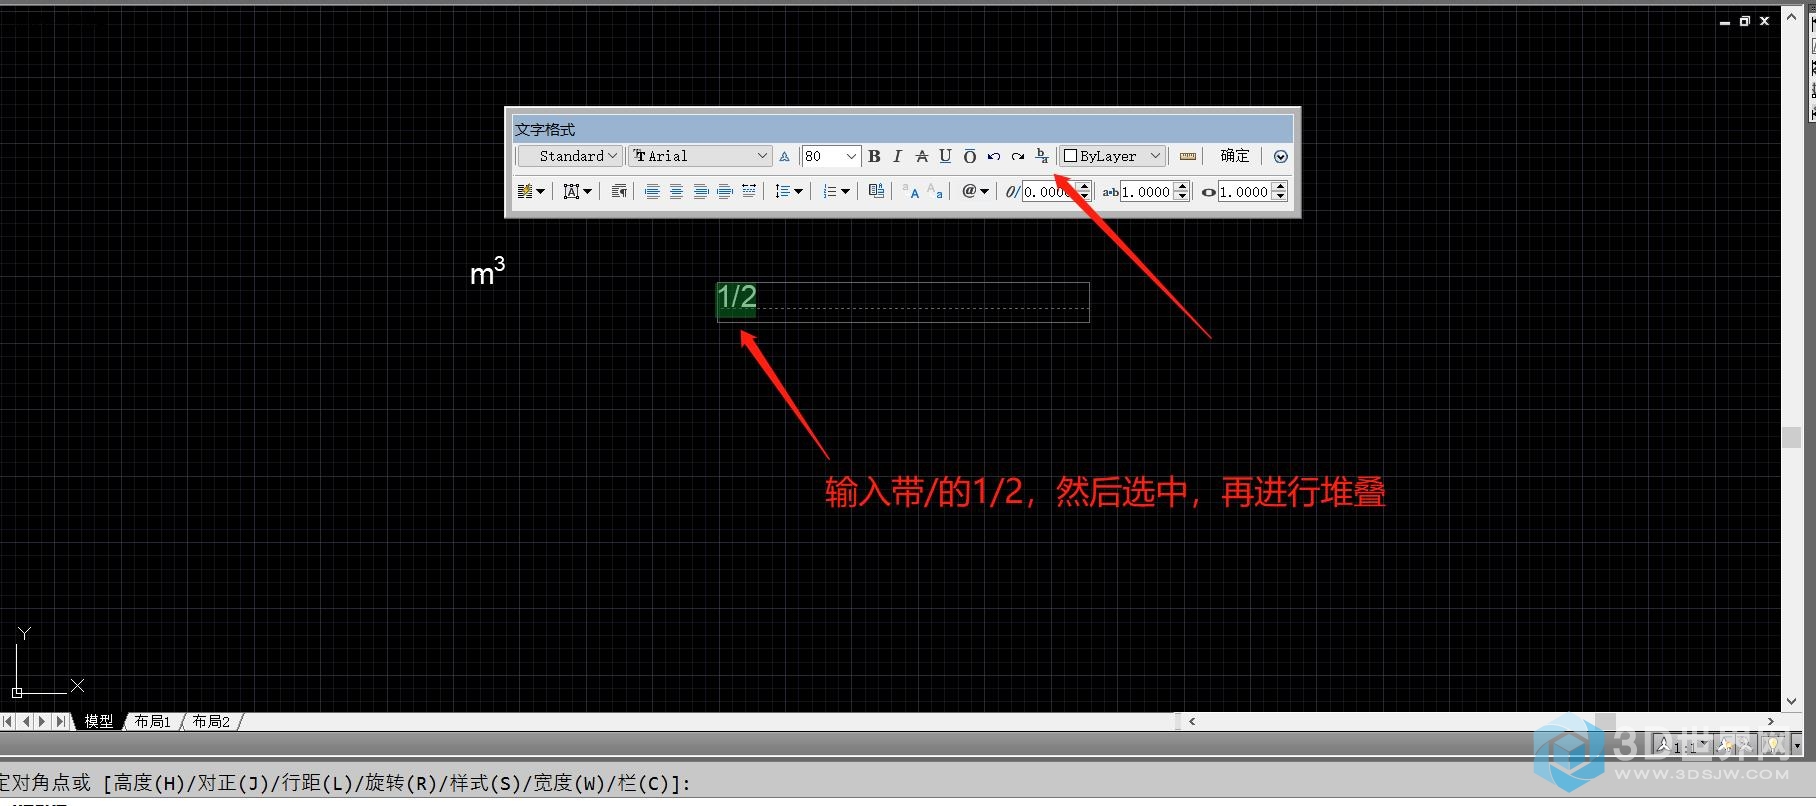Toggle Bold formatting in text format toolbar

coord(874,156)
